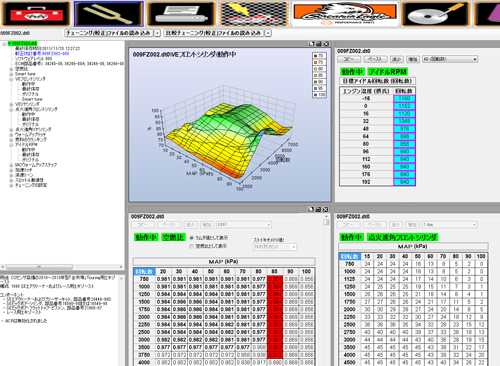Select the lambda value display radio button

192,238
